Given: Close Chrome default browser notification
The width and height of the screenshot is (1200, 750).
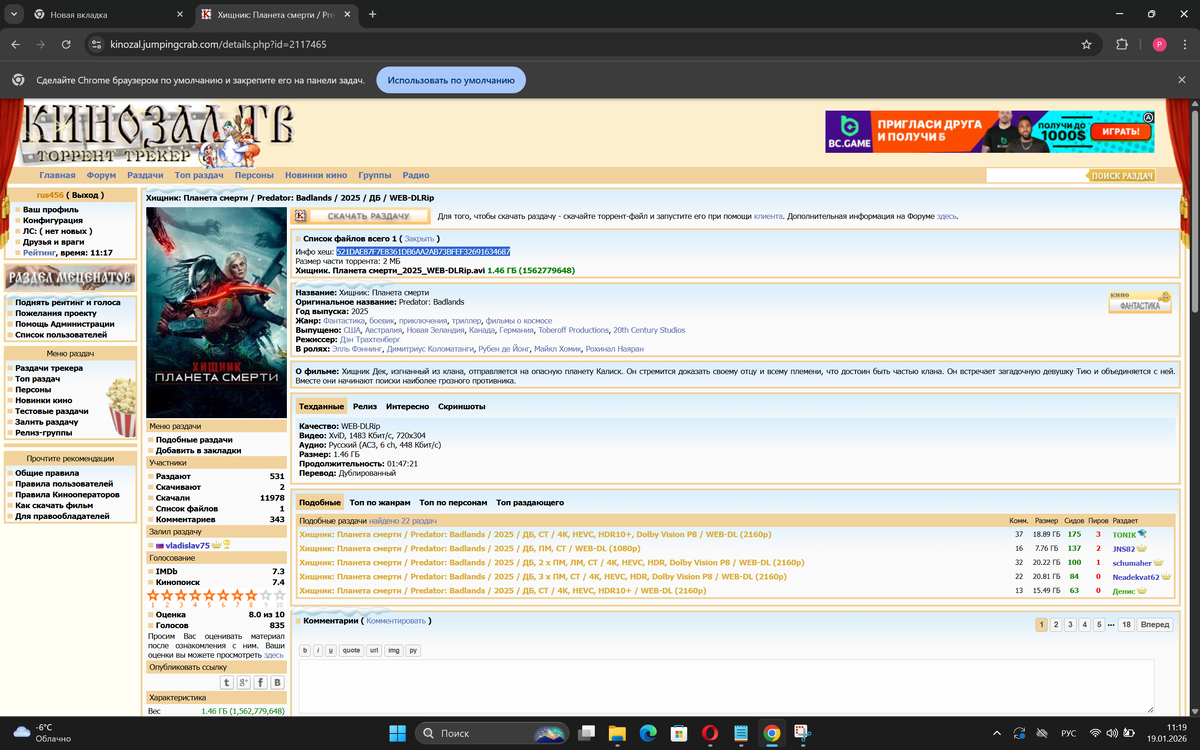Looking at the screenshot, I should pos(1181,80).
